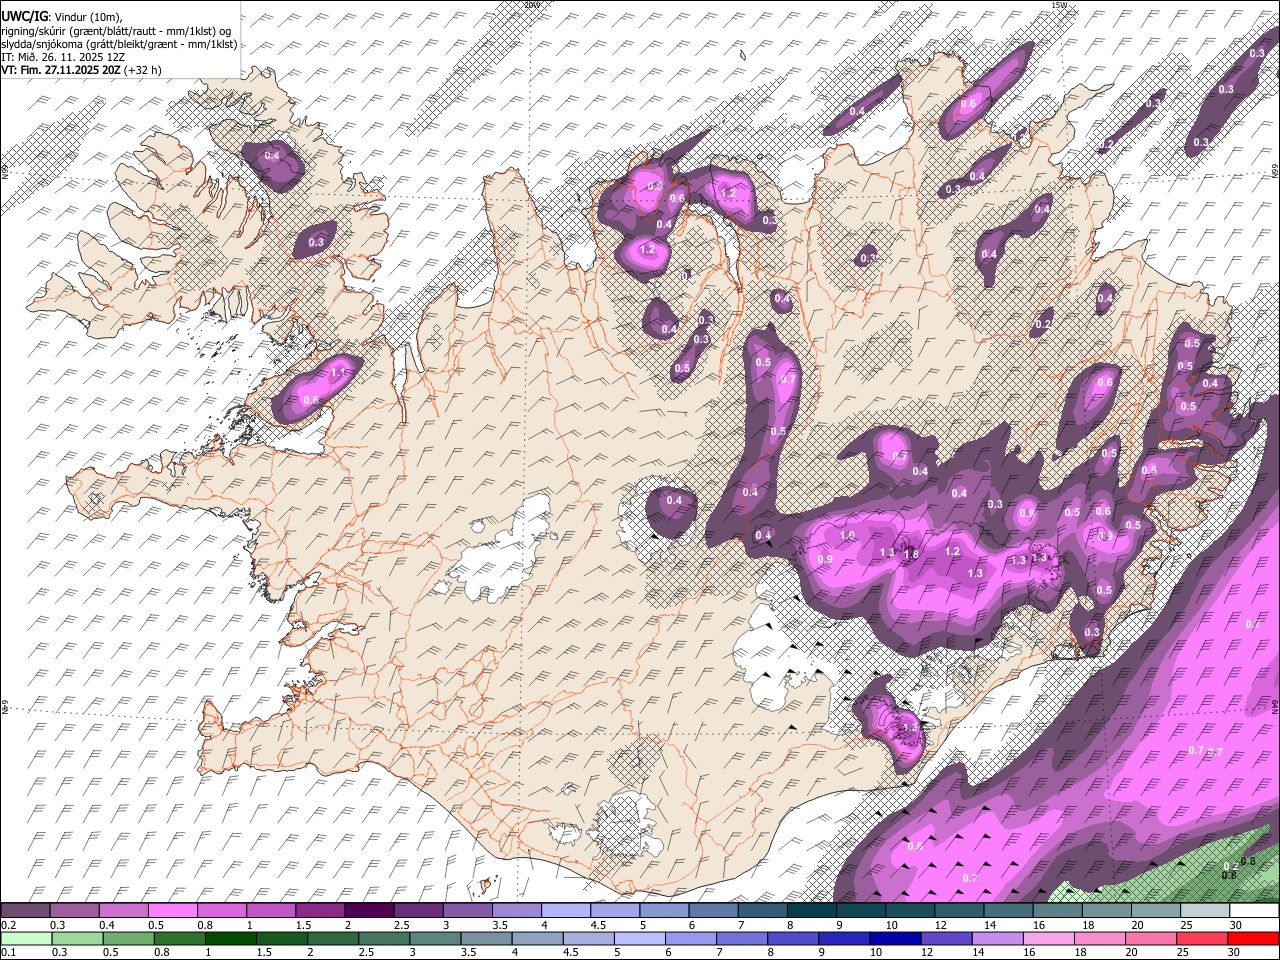
Task: Click the '1.8' precipitation value on map
Action: (x=911, y=554)
